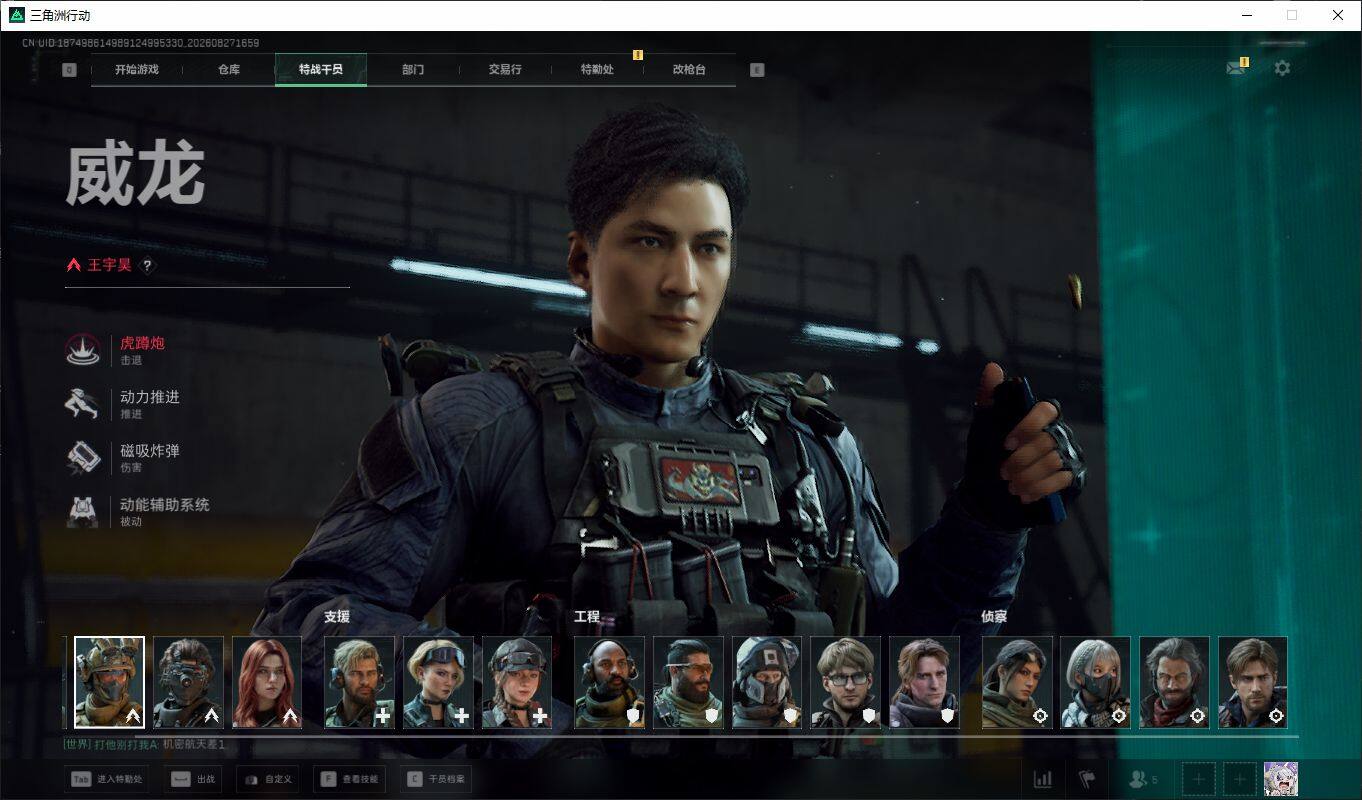Open the player avatar in bottom corner
This screenshot has height=800, width=1362.
coord(1281,779)
